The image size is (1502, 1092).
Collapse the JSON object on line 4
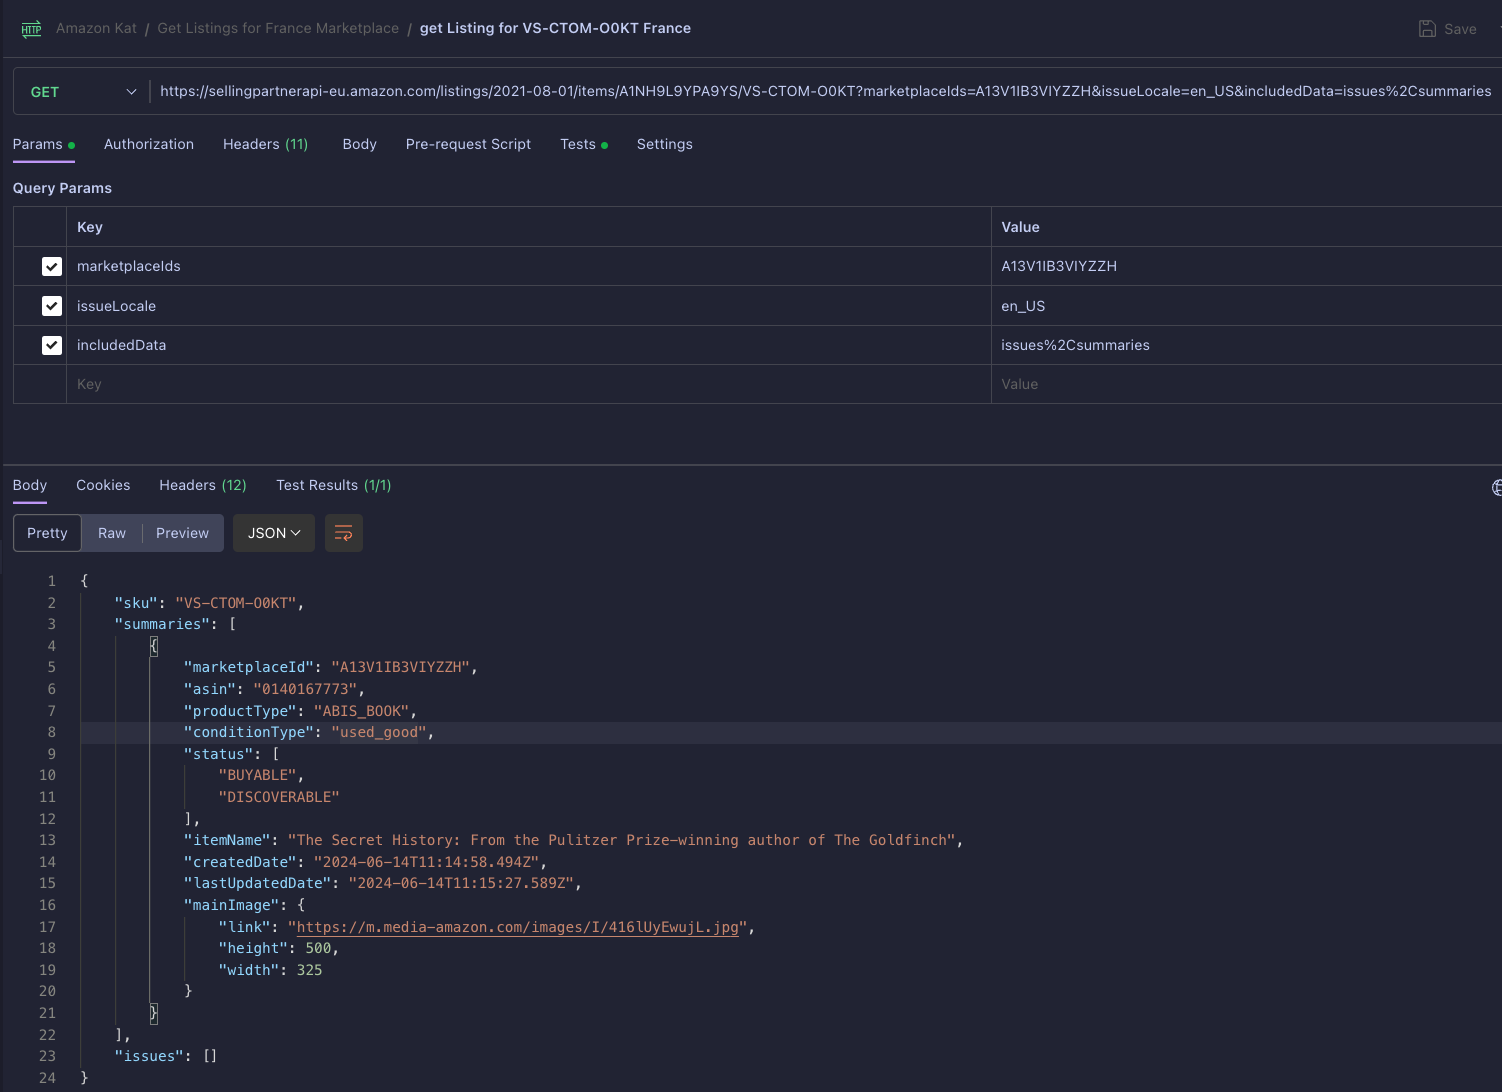(154, 646)
